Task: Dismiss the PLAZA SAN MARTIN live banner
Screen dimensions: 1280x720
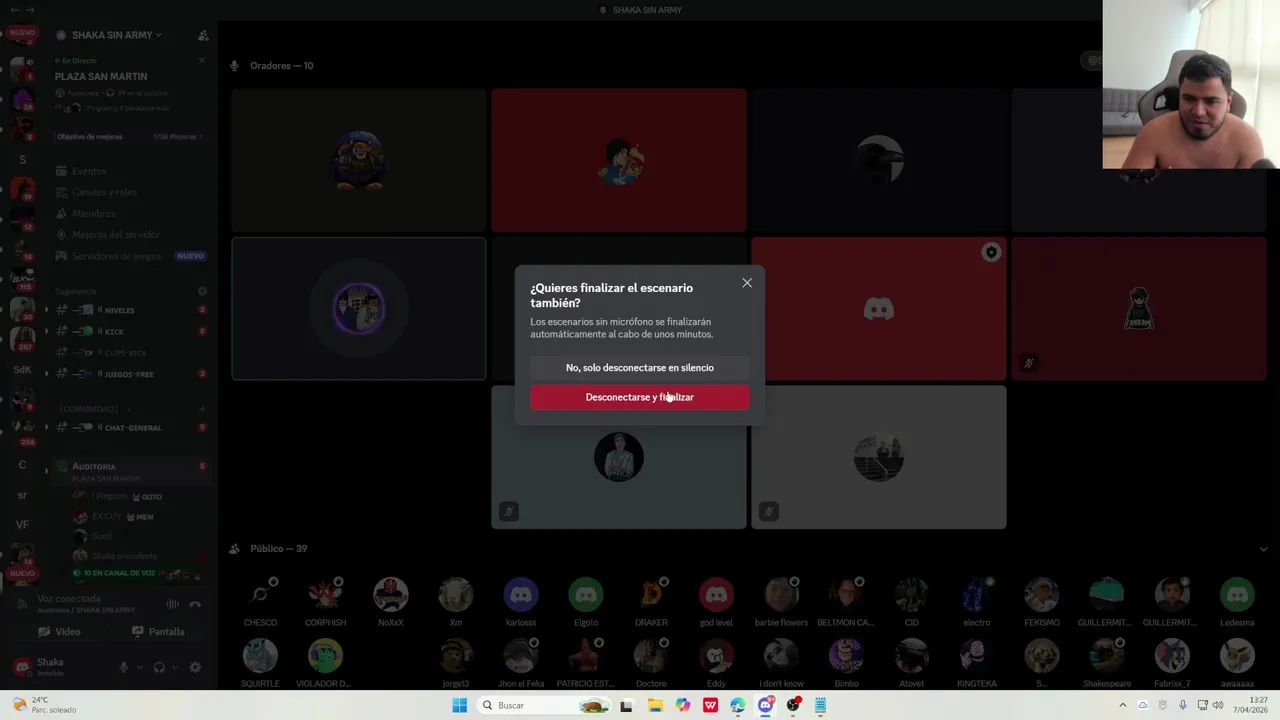Action: coord(201,61)
